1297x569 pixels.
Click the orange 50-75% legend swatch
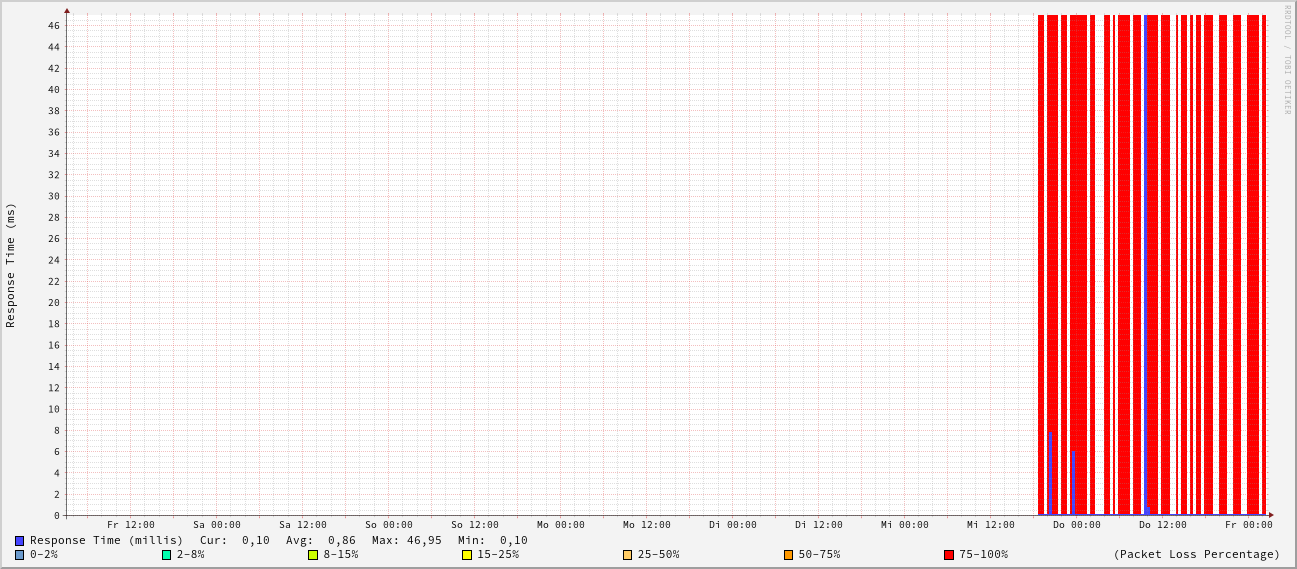tap(788, 555)
